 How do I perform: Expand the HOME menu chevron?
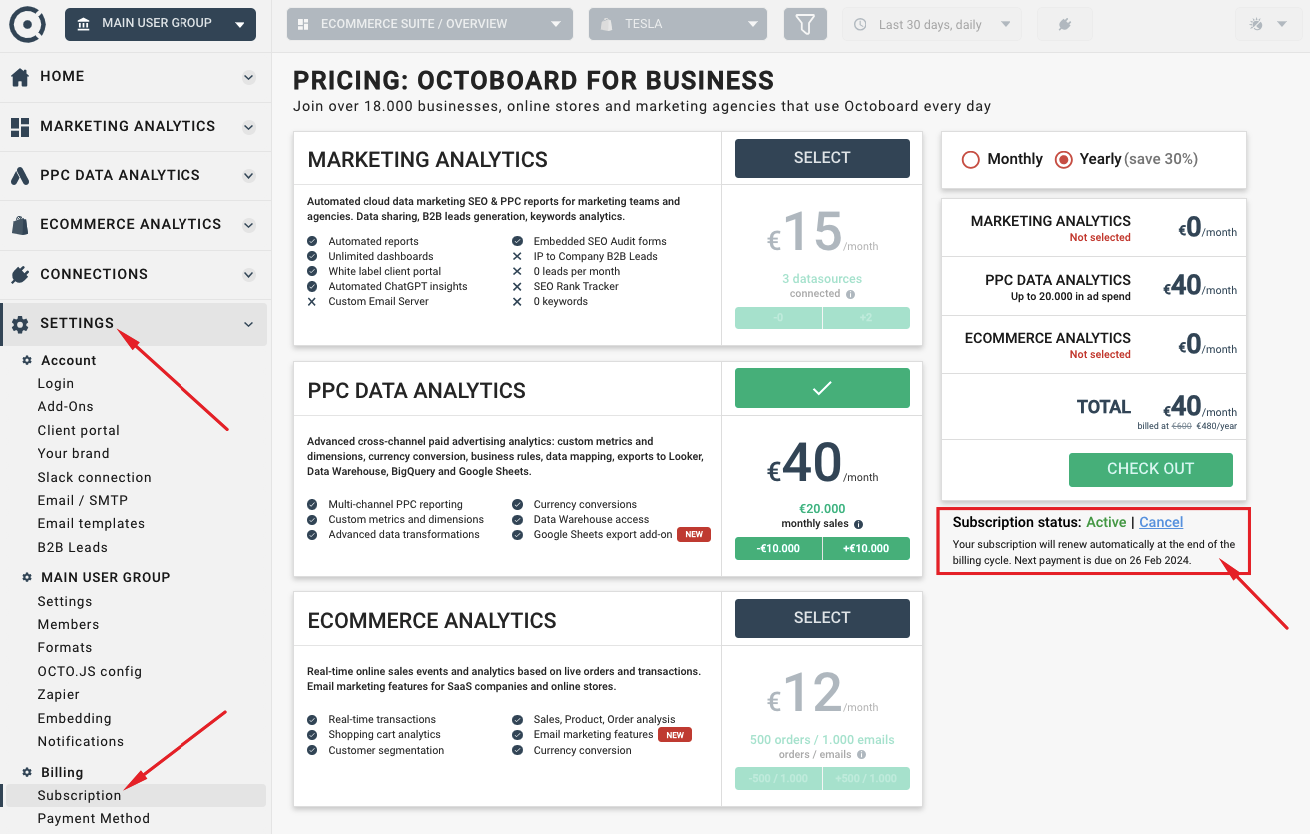pos(249,77)
